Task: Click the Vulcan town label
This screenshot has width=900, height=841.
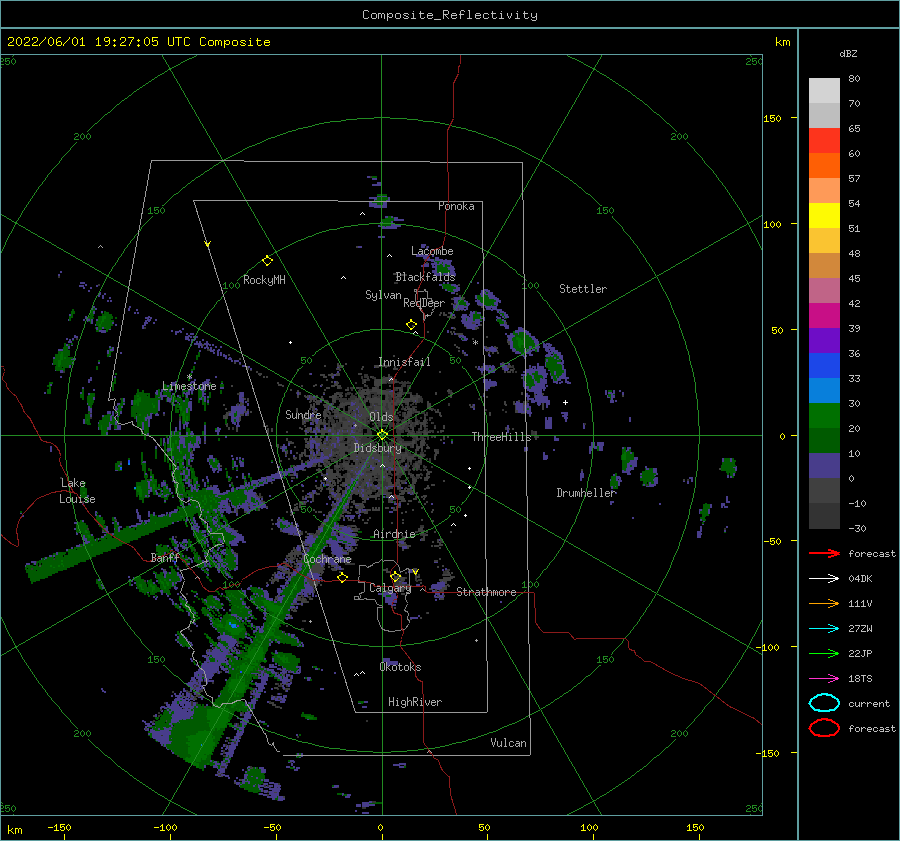Action: pos(508,743)
